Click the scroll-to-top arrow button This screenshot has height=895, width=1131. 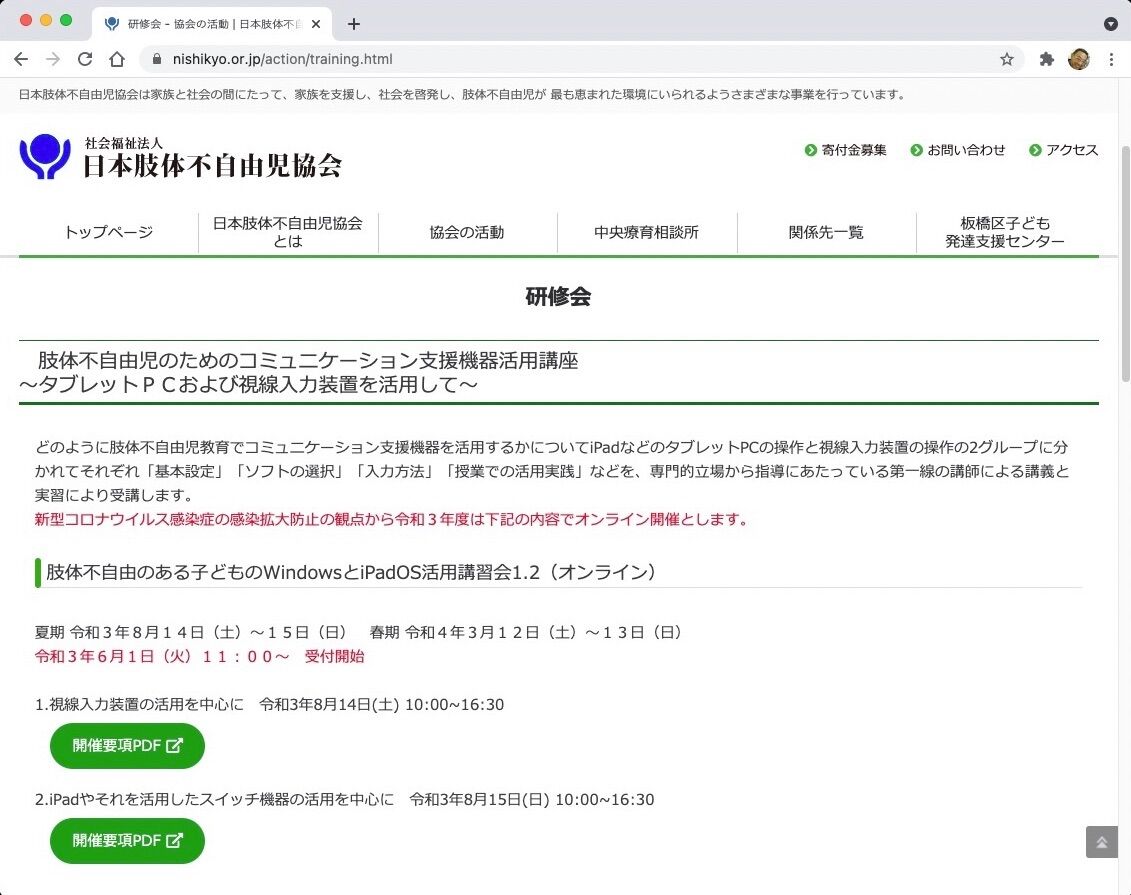pyautogui.click(x=1101, y=842)
